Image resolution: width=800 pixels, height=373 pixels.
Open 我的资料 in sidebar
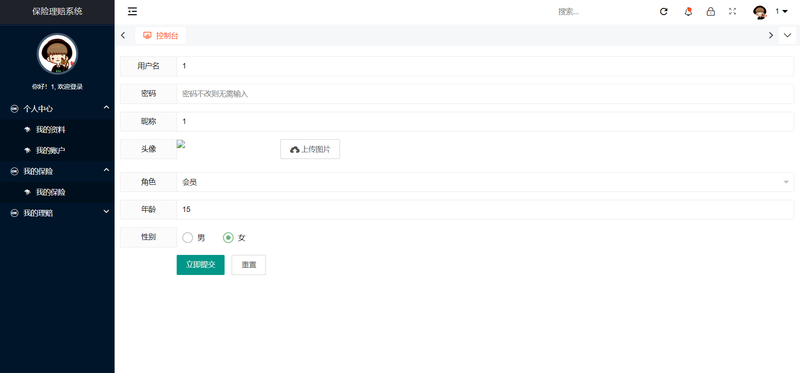pos(57,130)
